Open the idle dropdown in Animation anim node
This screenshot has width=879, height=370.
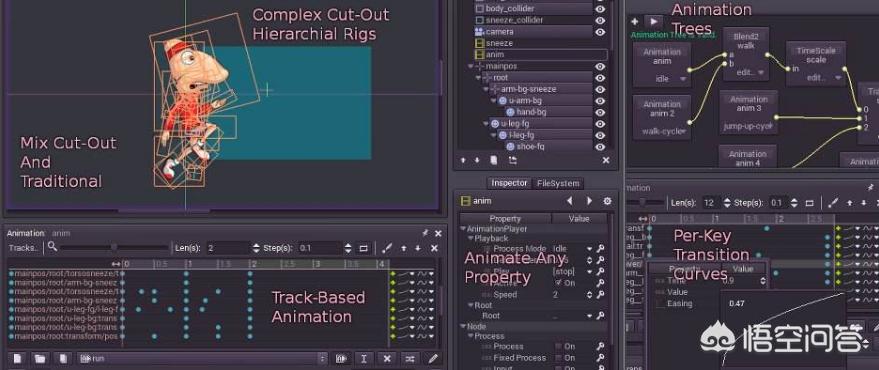(x=670, y=79)
